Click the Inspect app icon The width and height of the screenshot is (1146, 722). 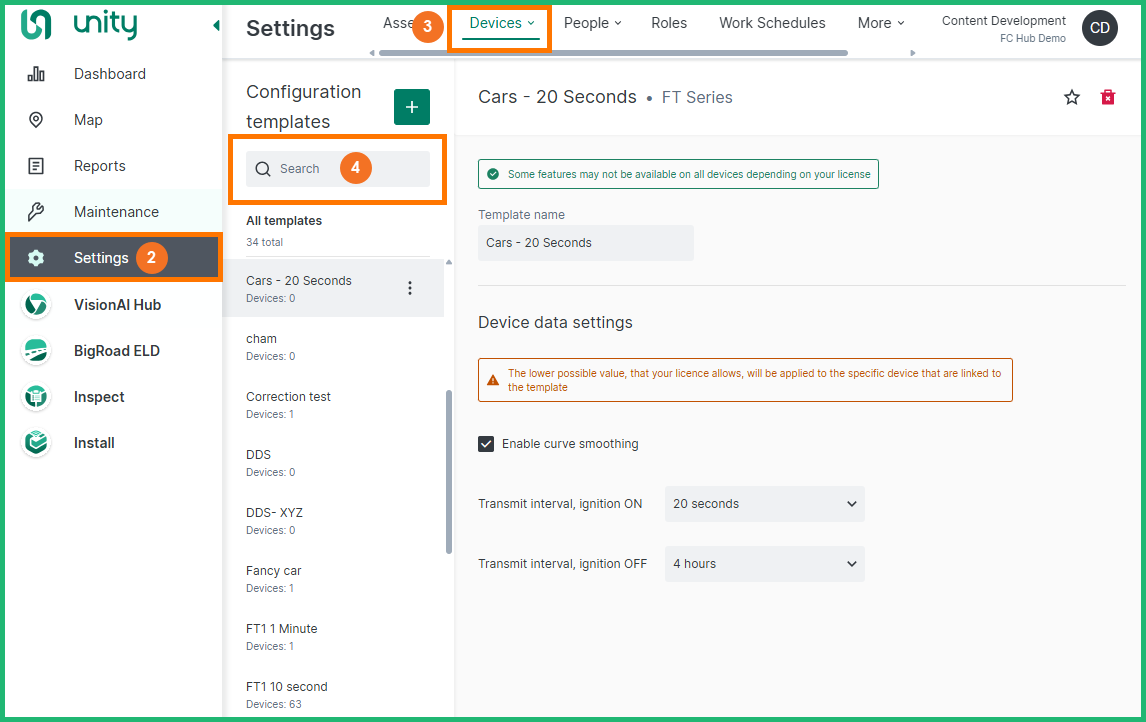click(x=36, y=397)
